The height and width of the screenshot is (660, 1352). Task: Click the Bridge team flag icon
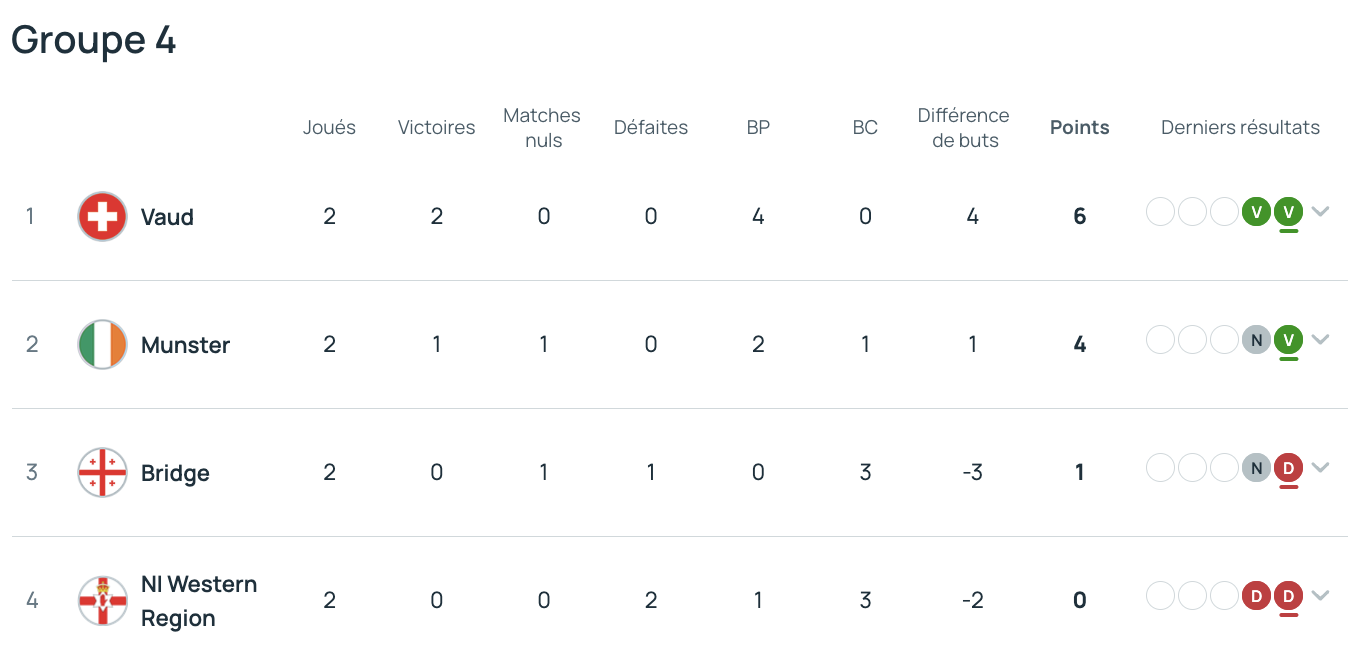(102, 472)
